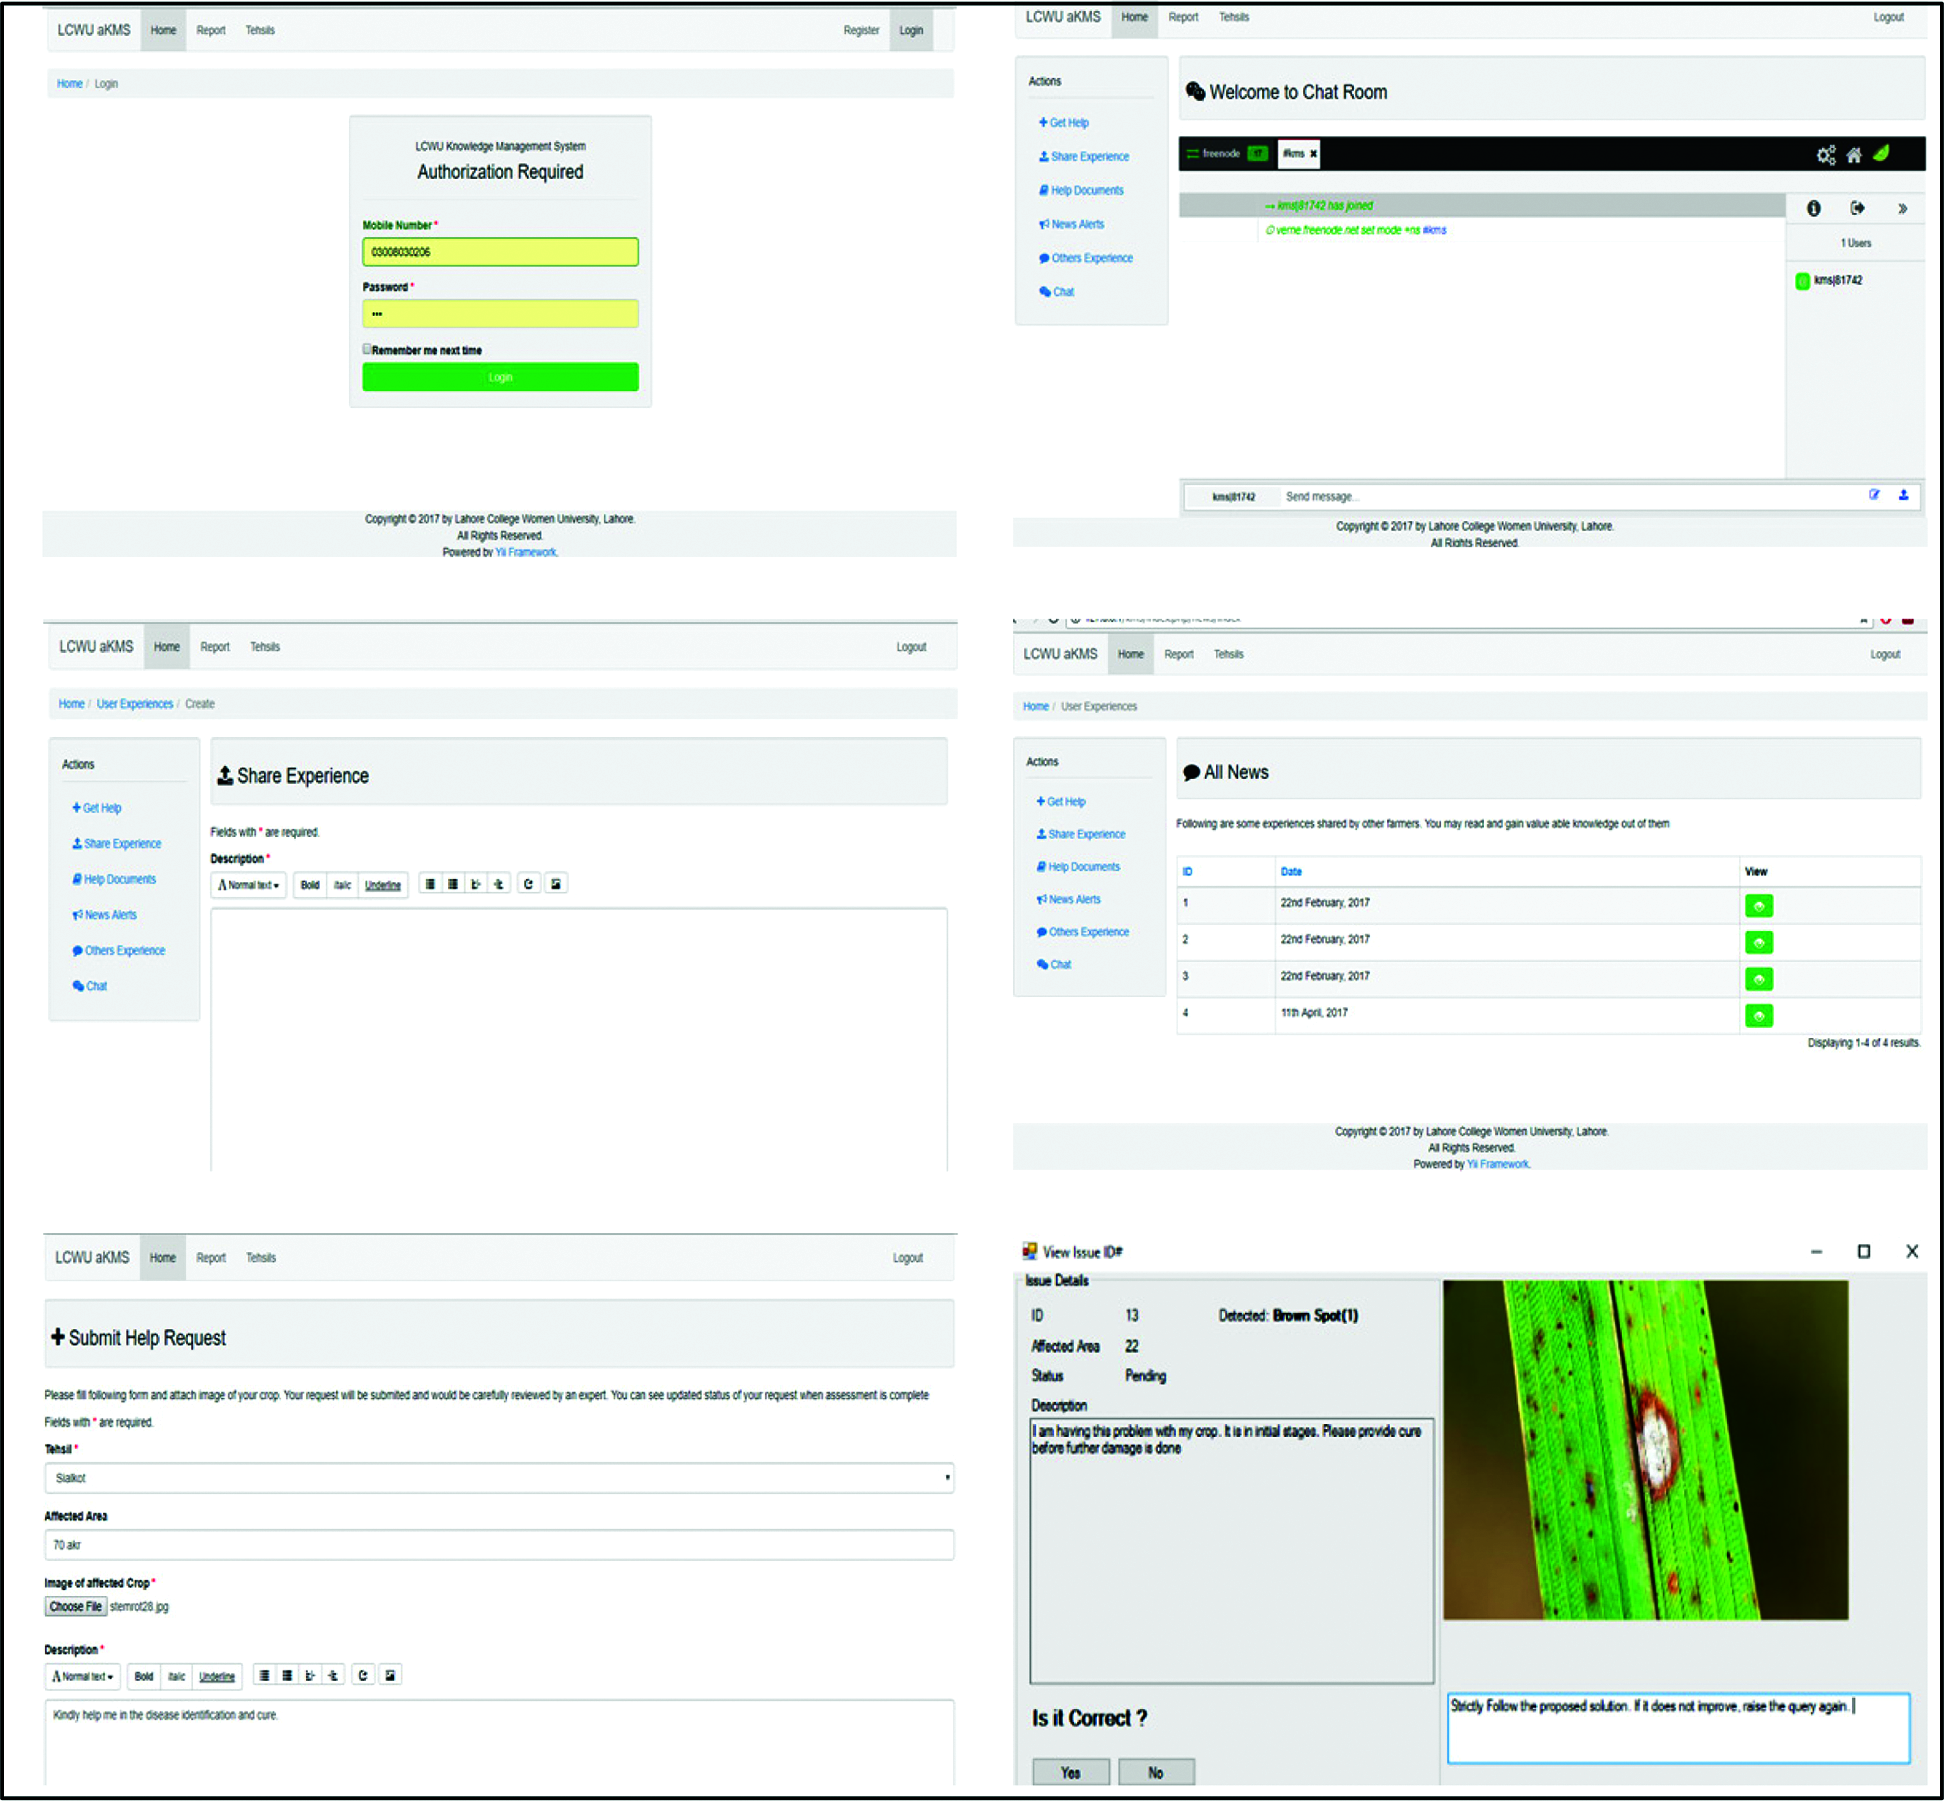Image resolution: width=1944 pixels, height=1801 pixels.
Task: Check Remember me next time
Action: pos(367,349)
